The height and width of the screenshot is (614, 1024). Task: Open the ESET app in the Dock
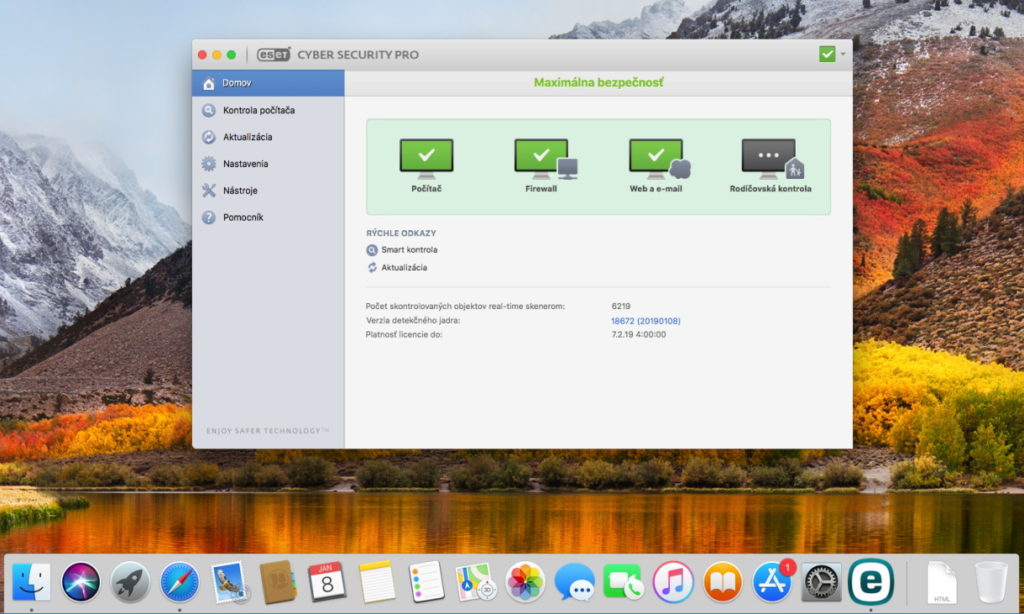870,581
